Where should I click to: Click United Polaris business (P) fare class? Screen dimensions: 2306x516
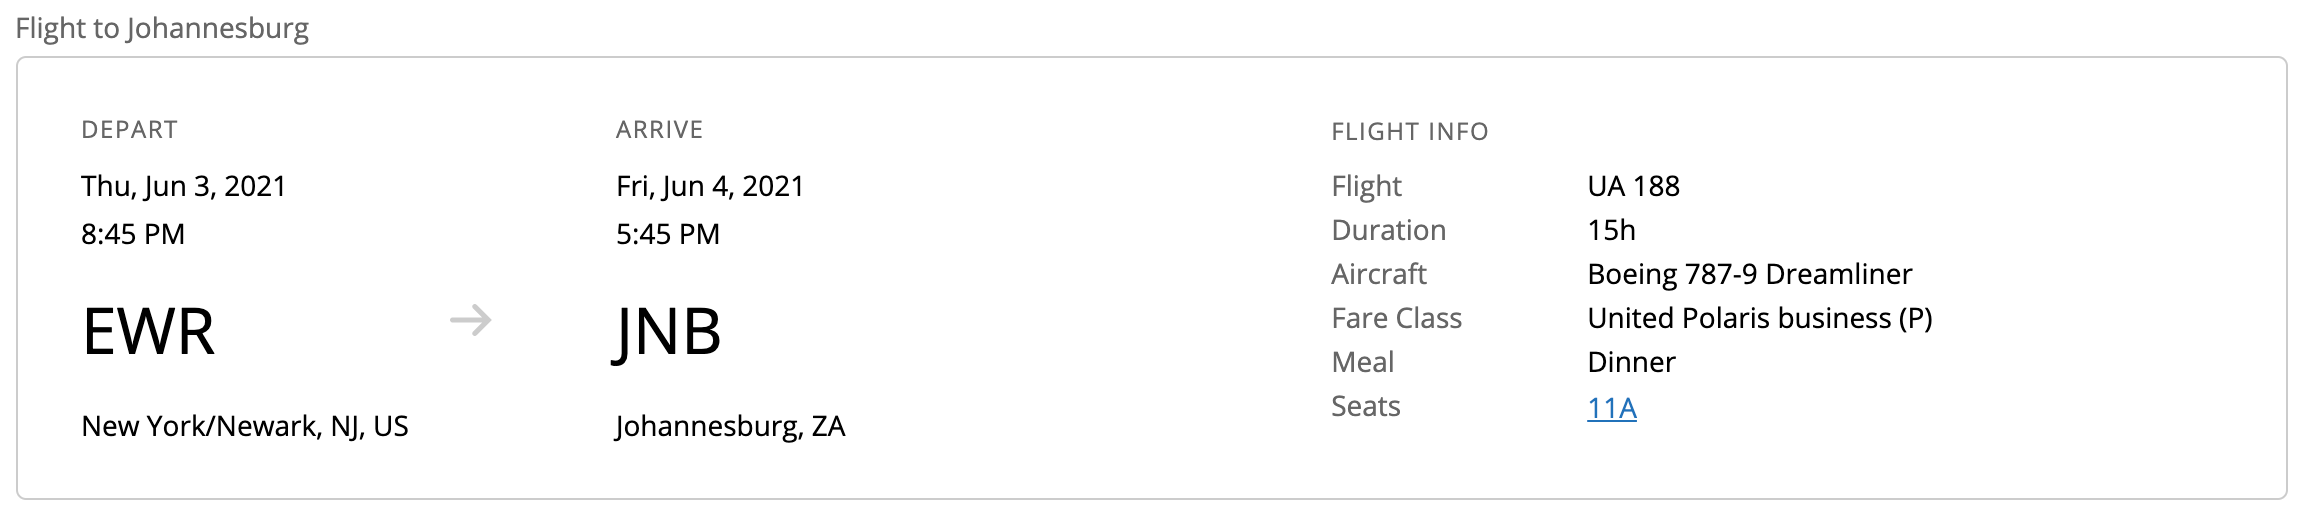click(1759, 318)
